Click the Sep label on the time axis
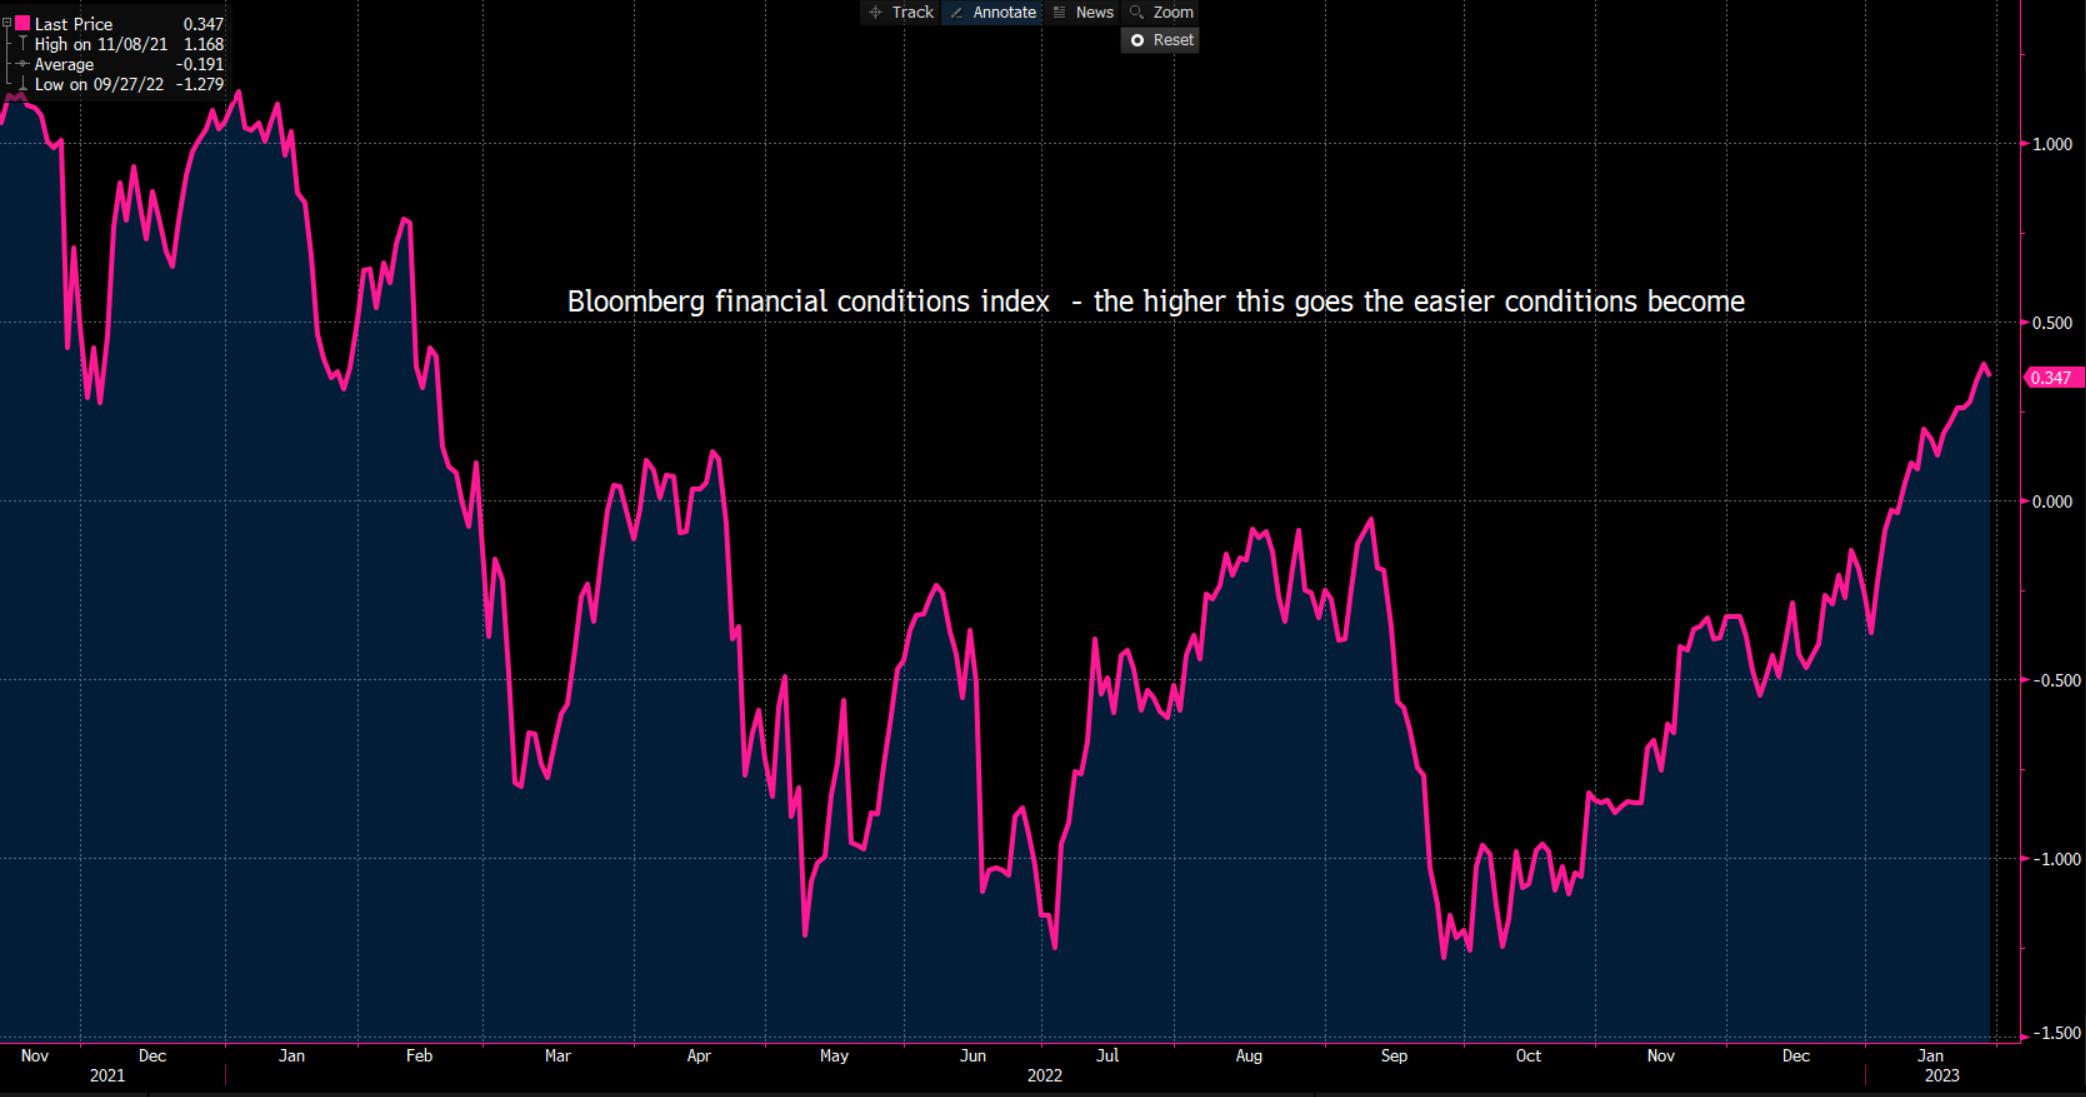Viewport: 2086px width, 1097px height. coord(1394,1056)
